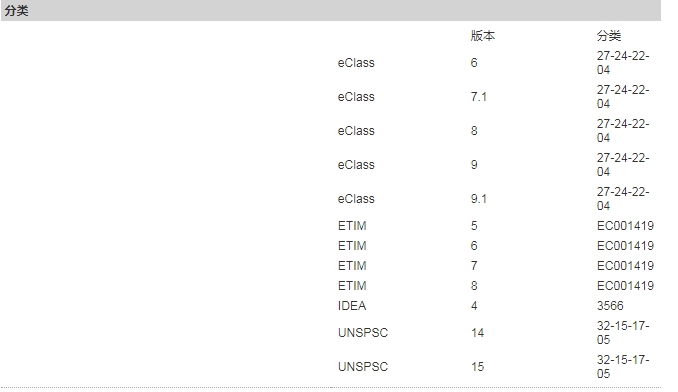The height and width of the screenshot is (392, 678).
Task: Click the eClass version 8 number
Action: 474,131
